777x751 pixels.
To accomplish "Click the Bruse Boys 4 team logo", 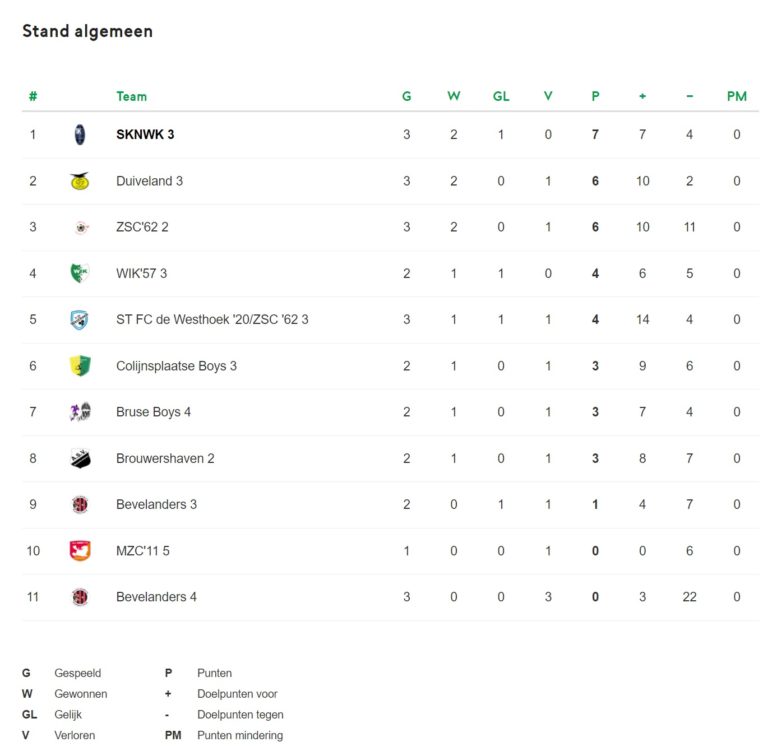I will [80, 412].
